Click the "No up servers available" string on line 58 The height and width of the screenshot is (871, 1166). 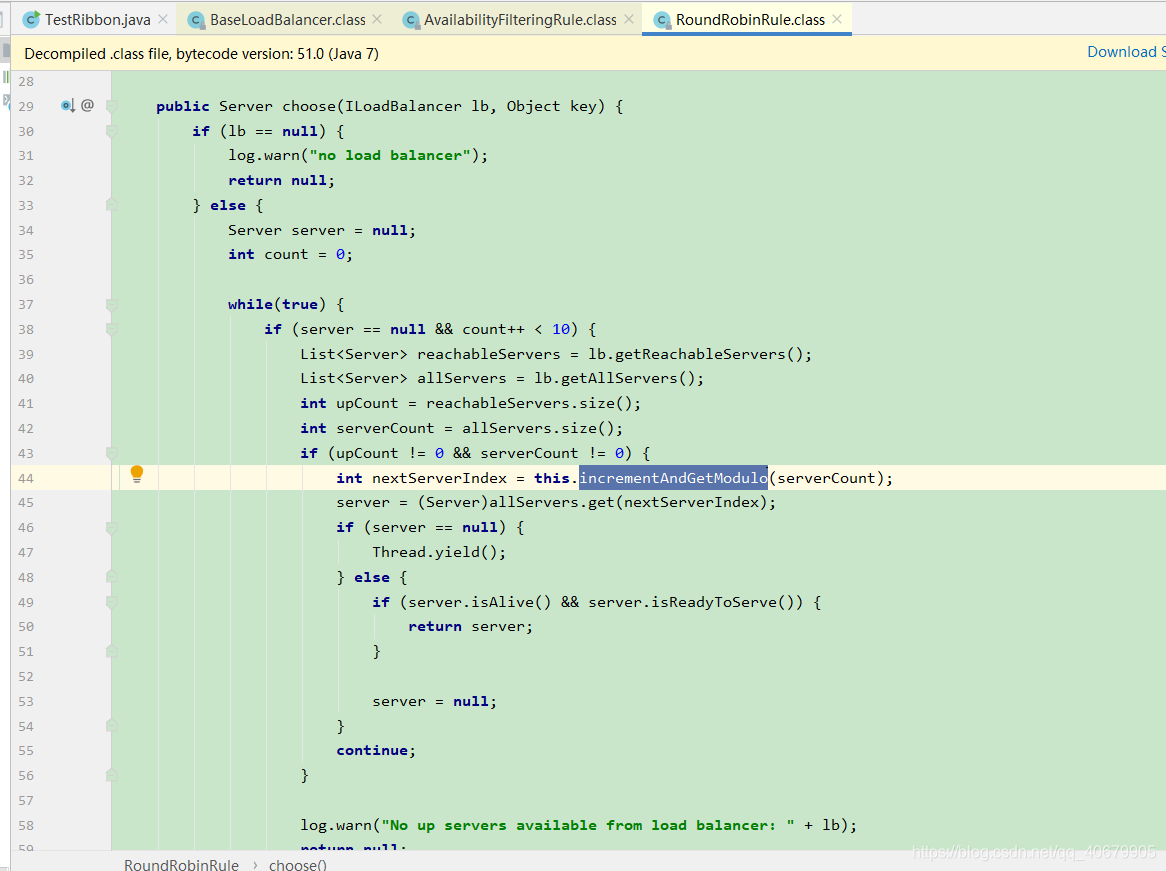[587, 826]
